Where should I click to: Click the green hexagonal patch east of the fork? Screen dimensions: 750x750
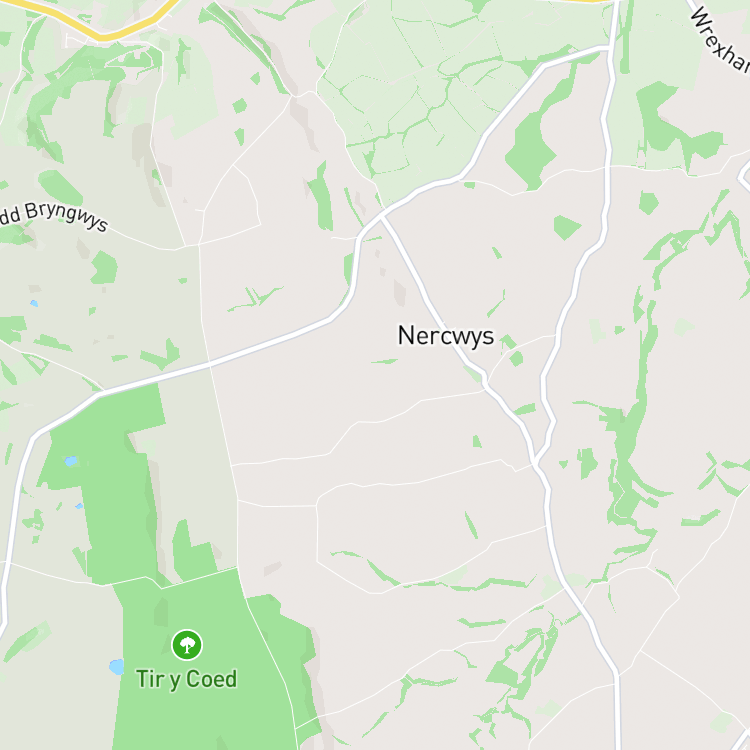566,228
